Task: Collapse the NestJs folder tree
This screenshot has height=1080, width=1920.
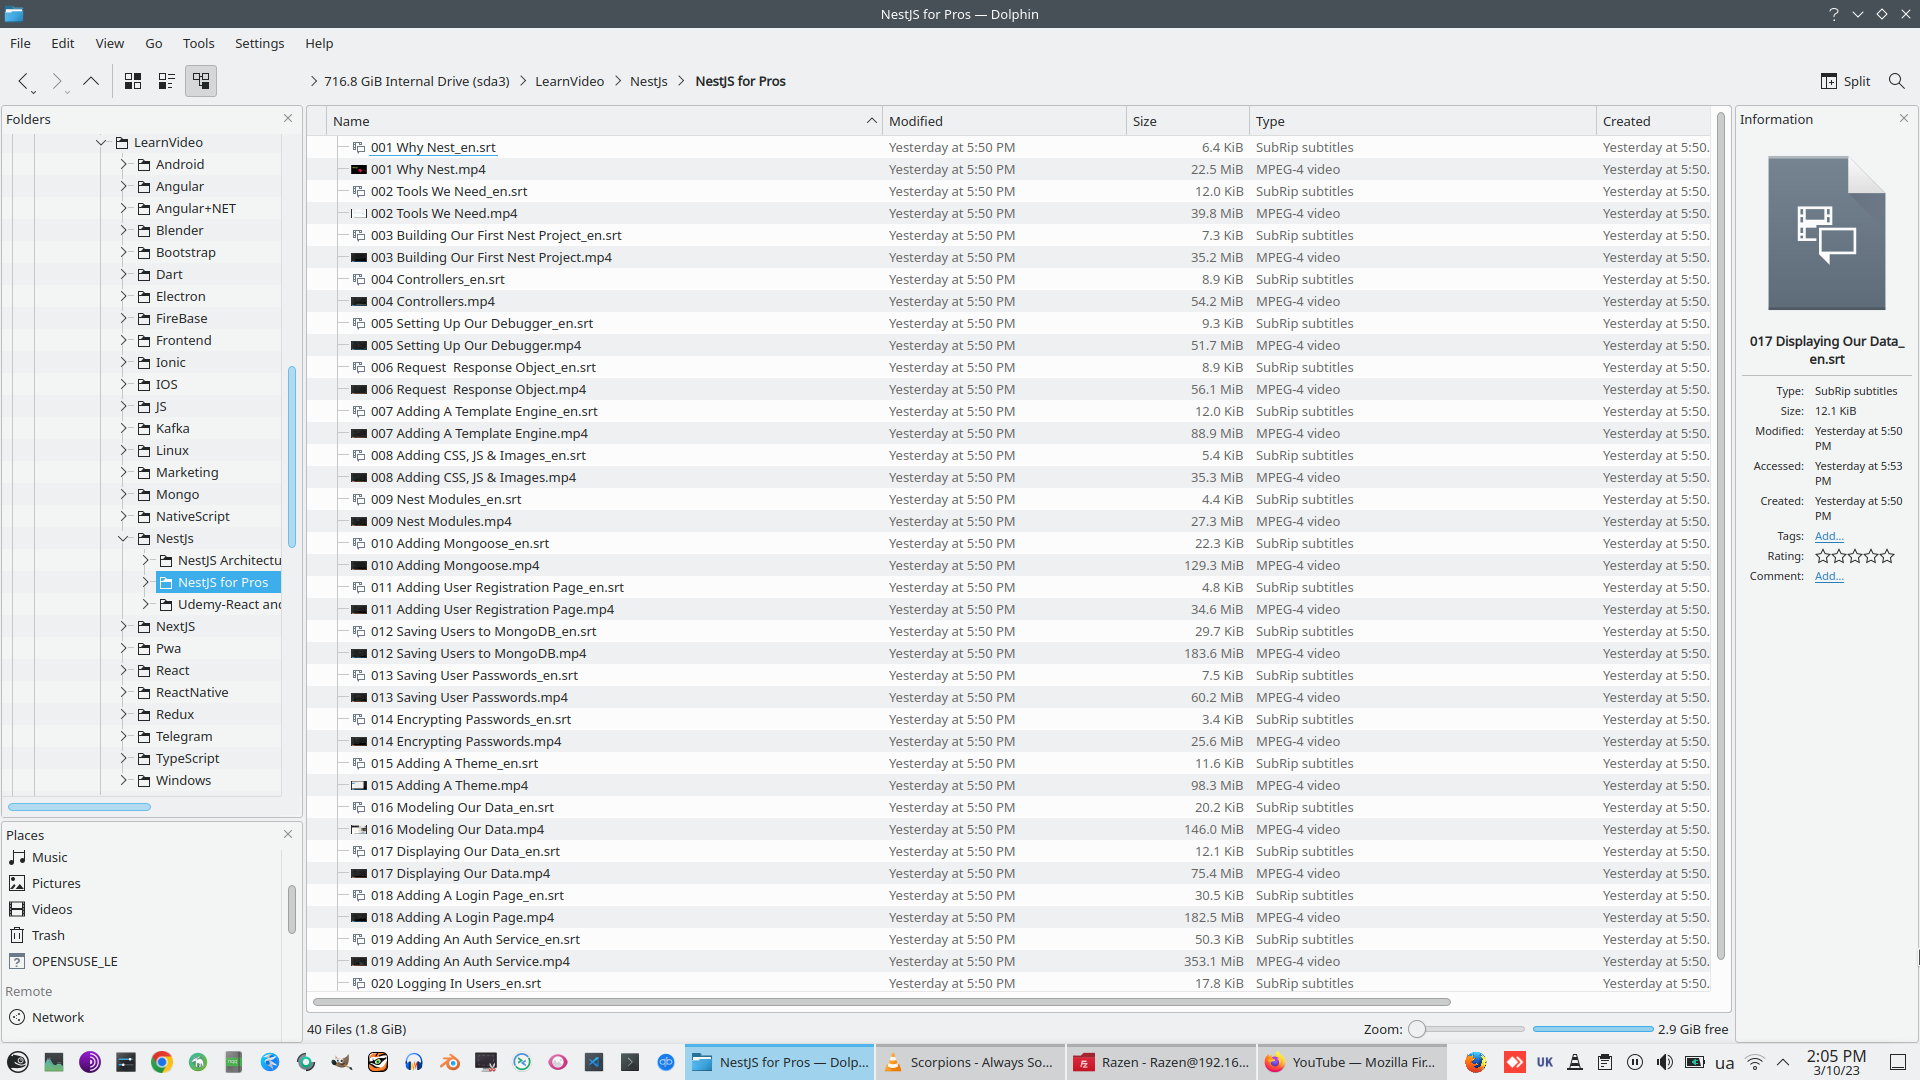Action: 124,538
